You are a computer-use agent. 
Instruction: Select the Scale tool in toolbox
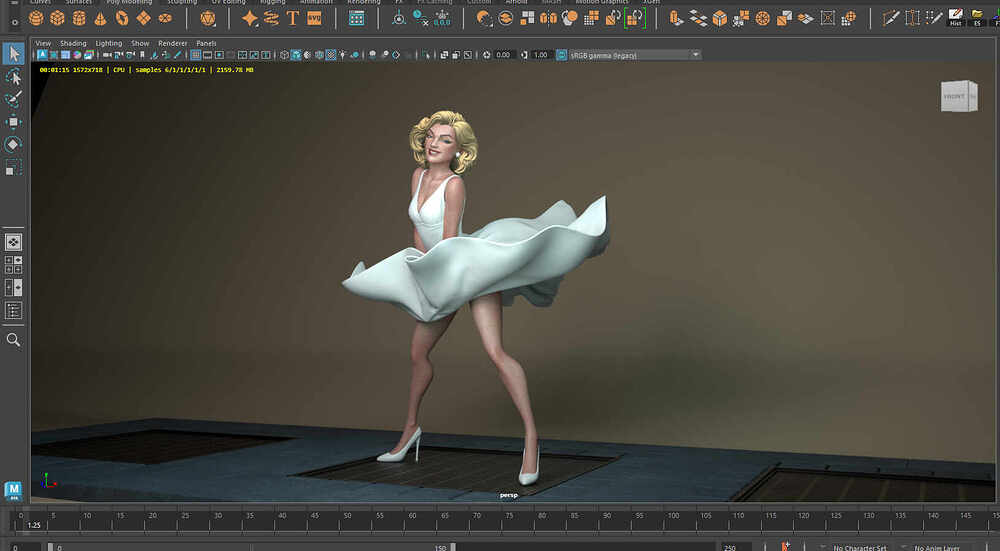pyautogui.click(x=13, y=167)
